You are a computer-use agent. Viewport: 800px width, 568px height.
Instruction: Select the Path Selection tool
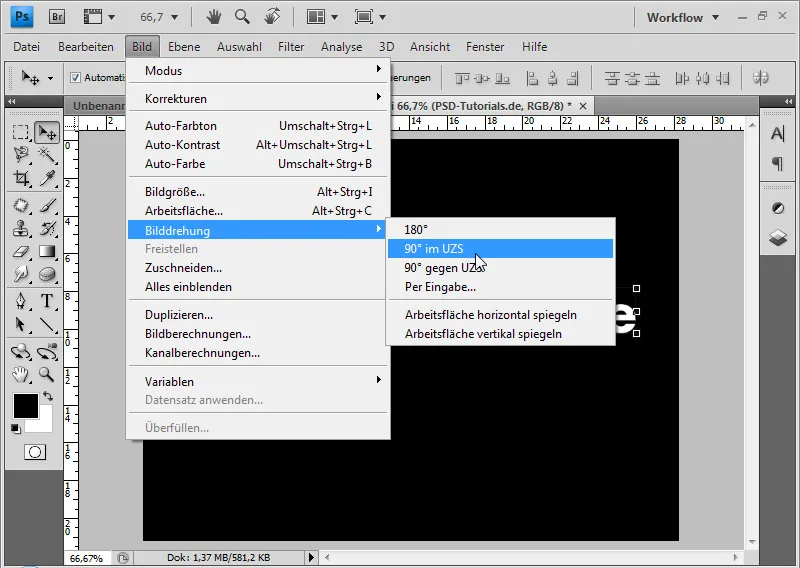click(21, 324)
